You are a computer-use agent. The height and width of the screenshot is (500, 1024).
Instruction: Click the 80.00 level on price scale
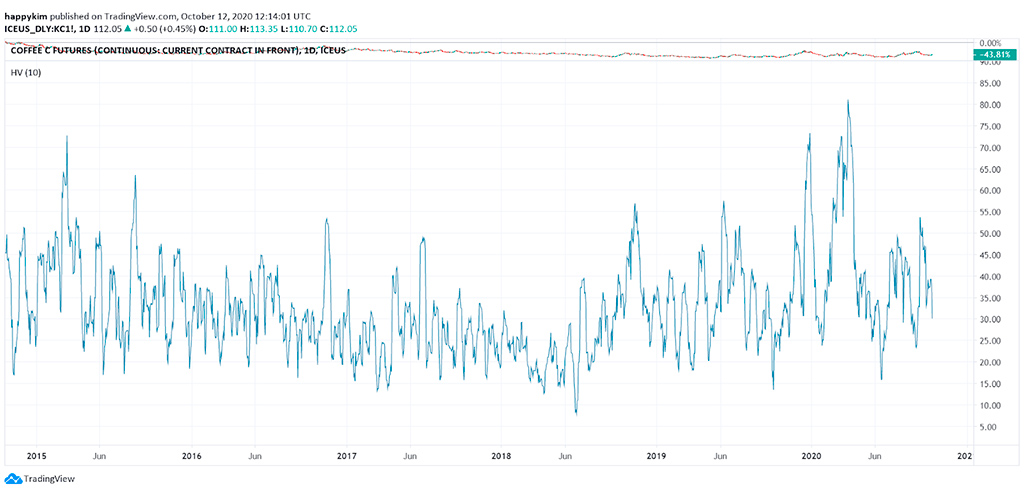(992, 105)
